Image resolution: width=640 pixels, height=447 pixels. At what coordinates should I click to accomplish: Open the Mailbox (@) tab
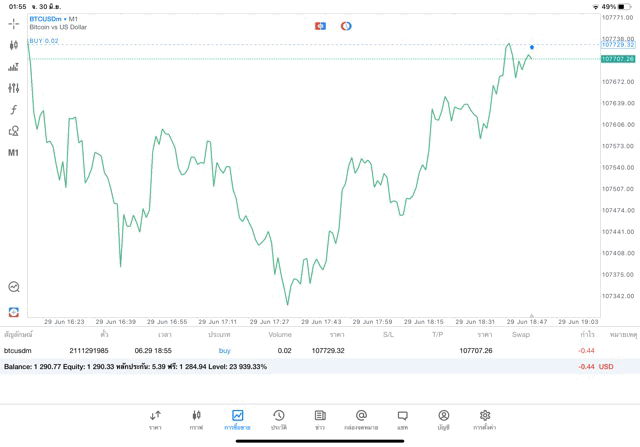pyautogui.click(x=361, y=420)
